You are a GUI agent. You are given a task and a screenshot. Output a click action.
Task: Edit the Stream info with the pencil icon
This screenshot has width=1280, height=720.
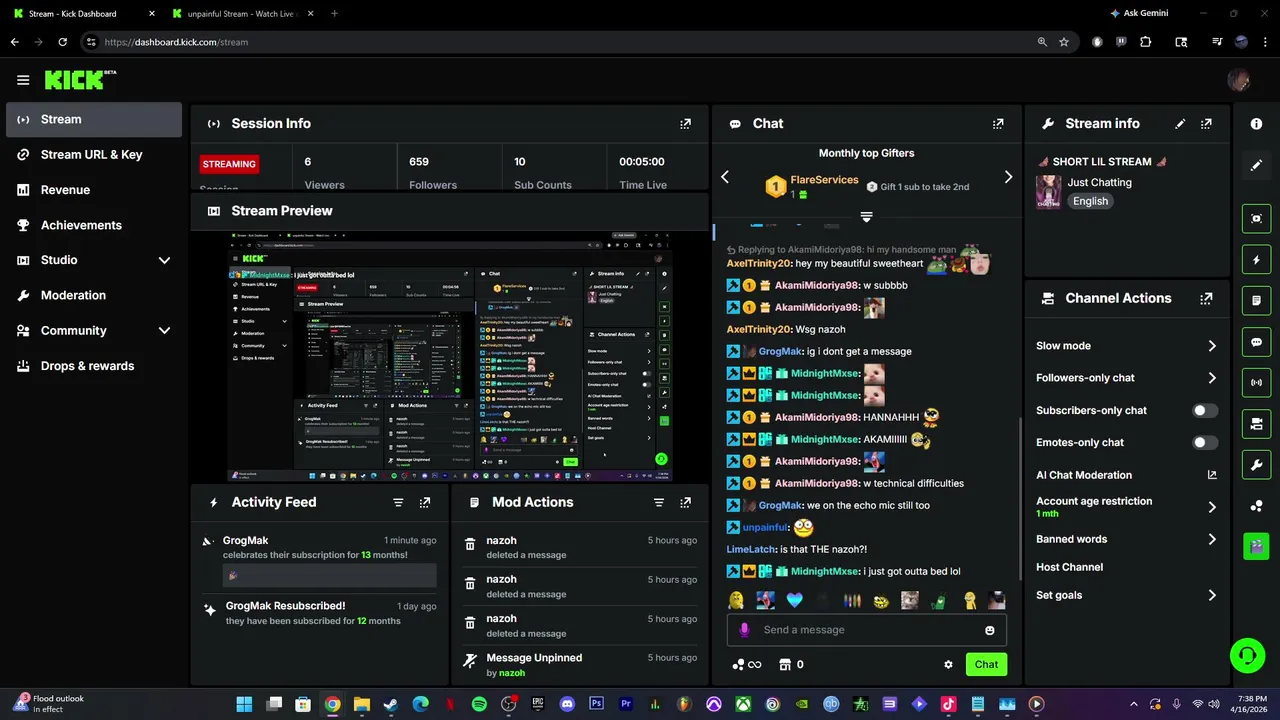[1180, 124]
